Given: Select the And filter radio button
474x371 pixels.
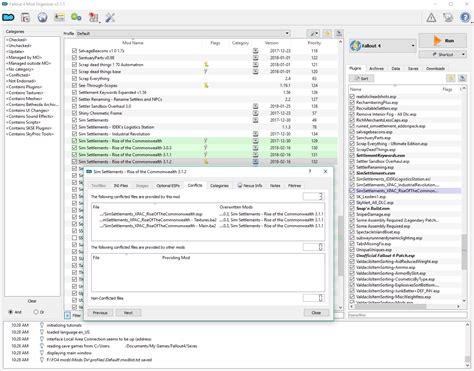Looking at the screenshot, I should [10, 312].
